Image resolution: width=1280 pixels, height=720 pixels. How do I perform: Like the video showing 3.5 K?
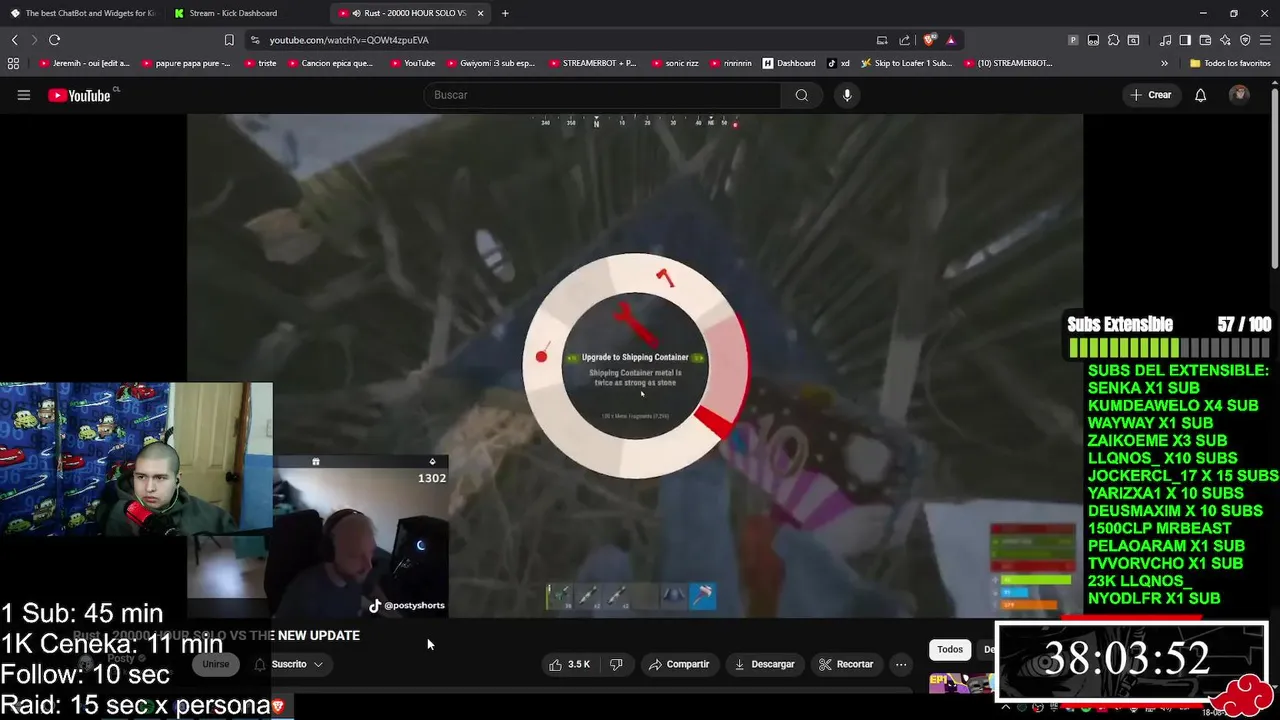[569, 664]
